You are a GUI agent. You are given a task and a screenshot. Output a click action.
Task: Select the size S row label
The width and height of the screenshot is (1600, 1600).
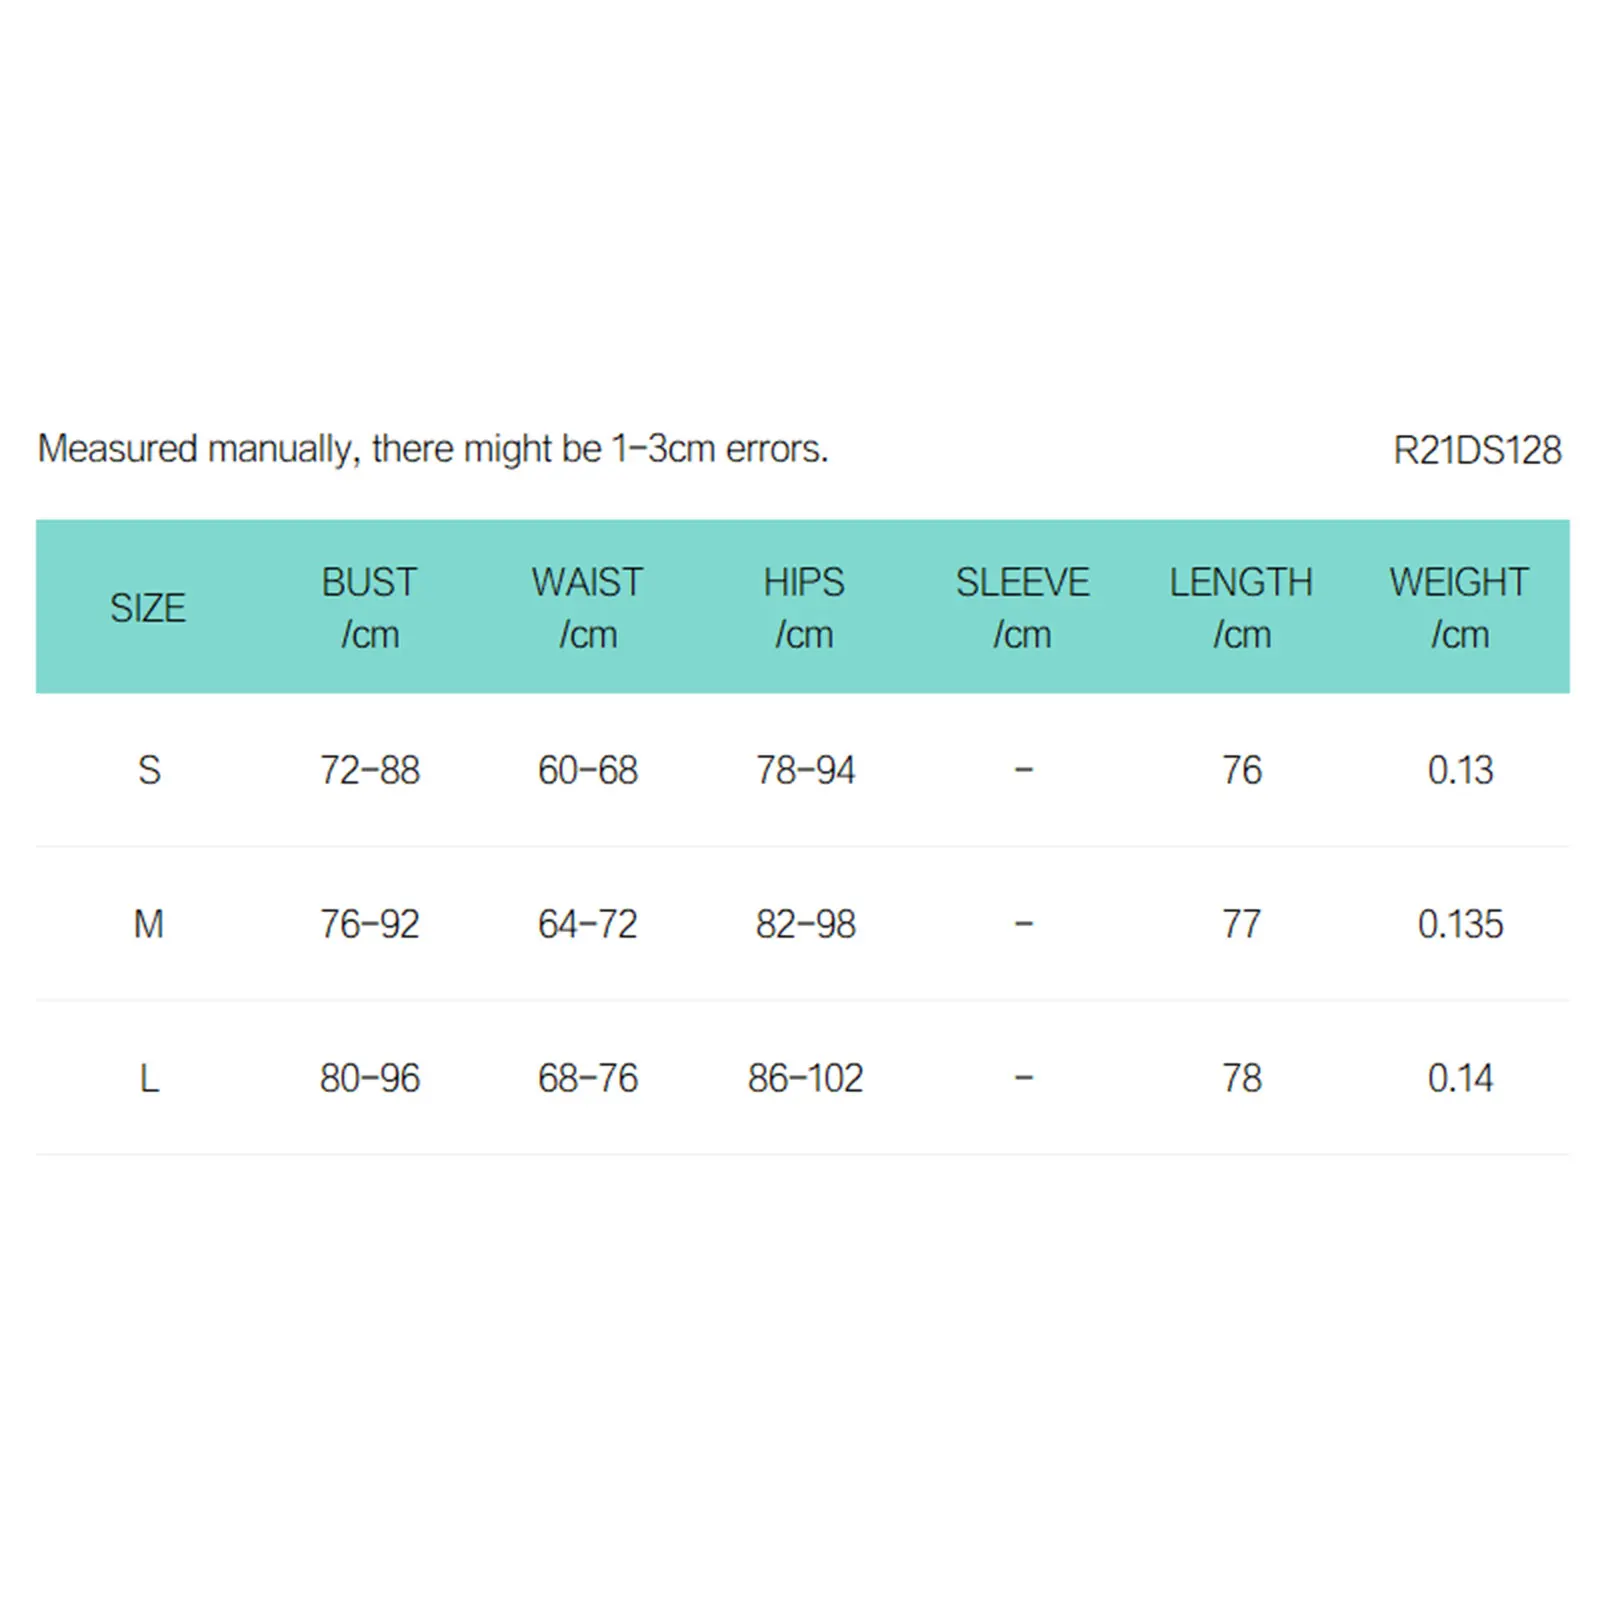(x=149, y=770)
